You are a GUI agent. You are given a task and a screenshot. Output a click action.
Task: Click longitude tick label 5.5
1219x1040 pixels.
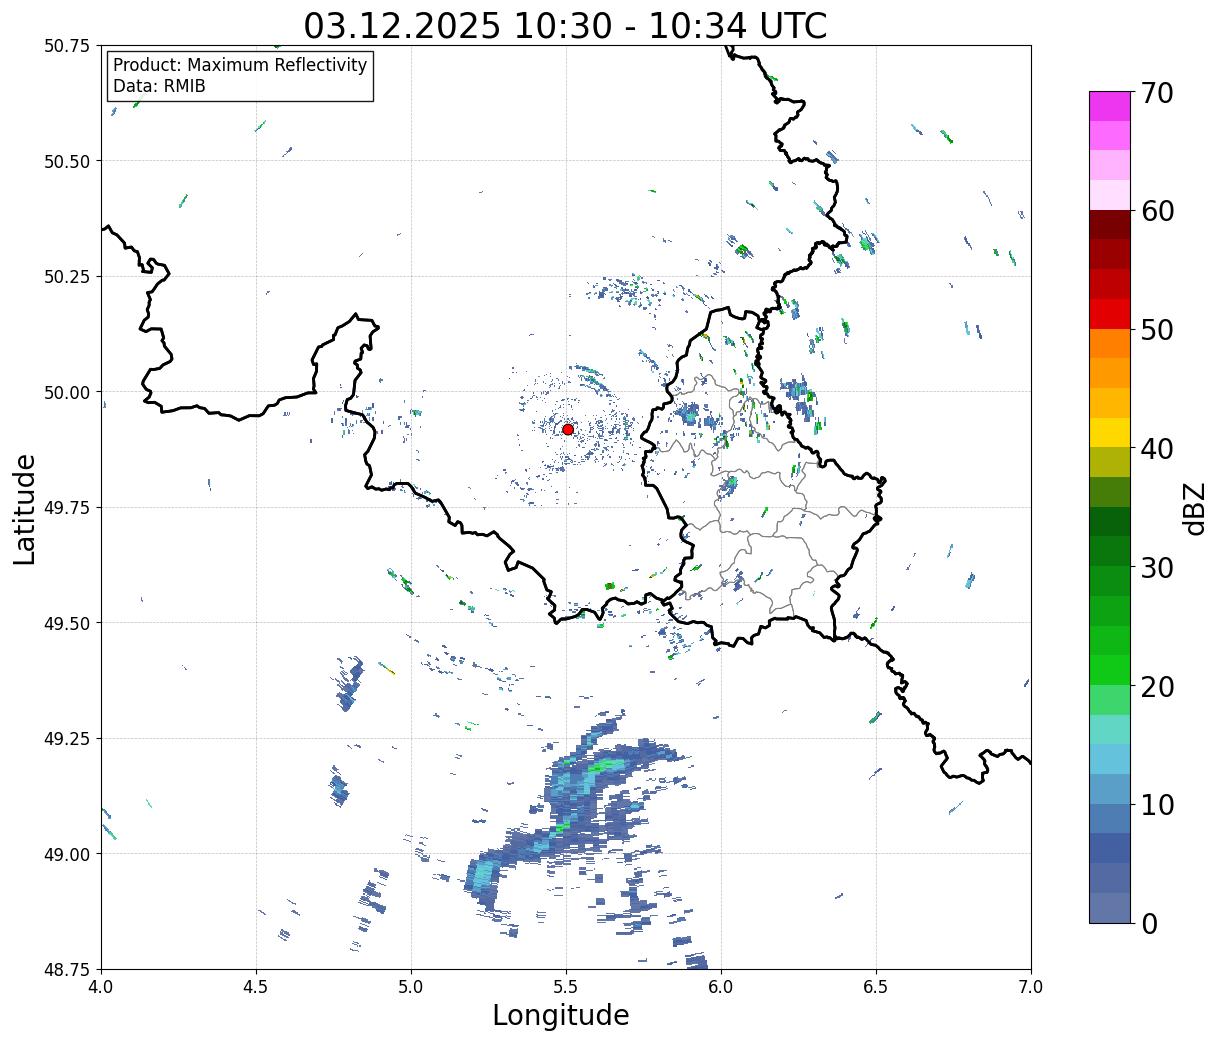point(566,987)
